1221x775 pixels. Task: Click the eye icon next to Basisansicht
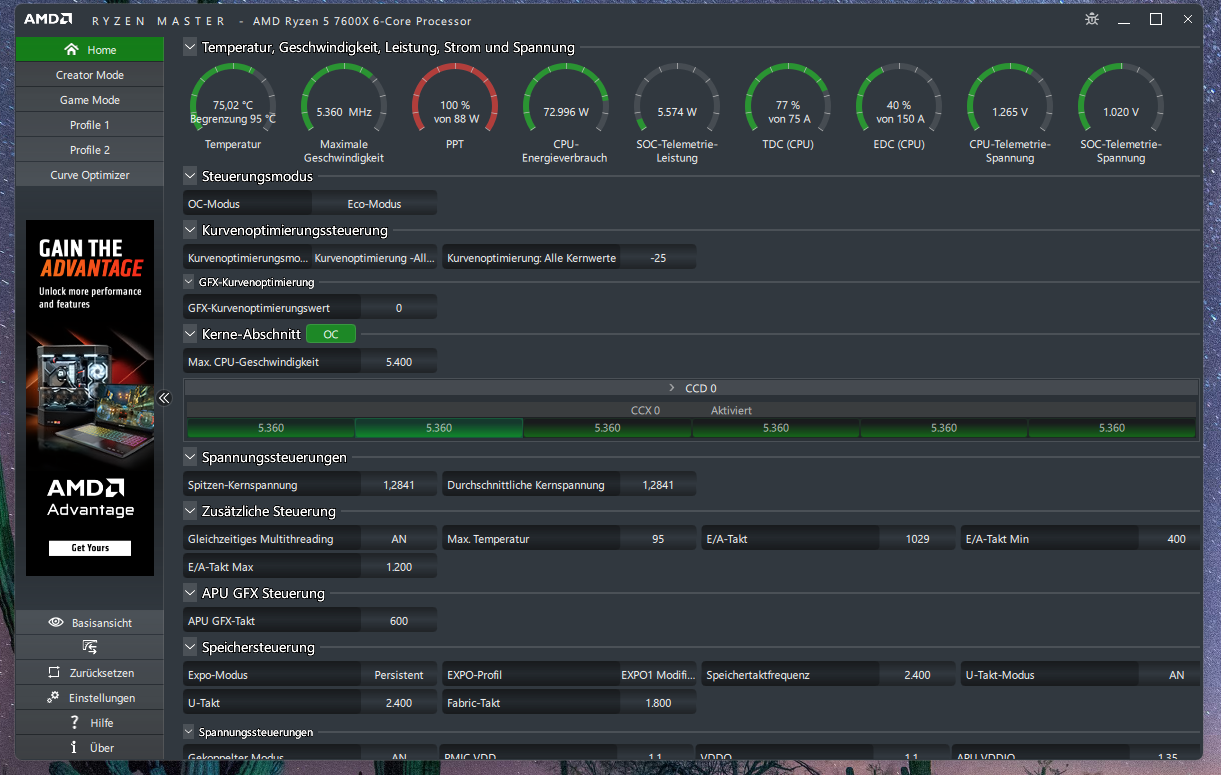pyautogui.click(x=56, y=623)
